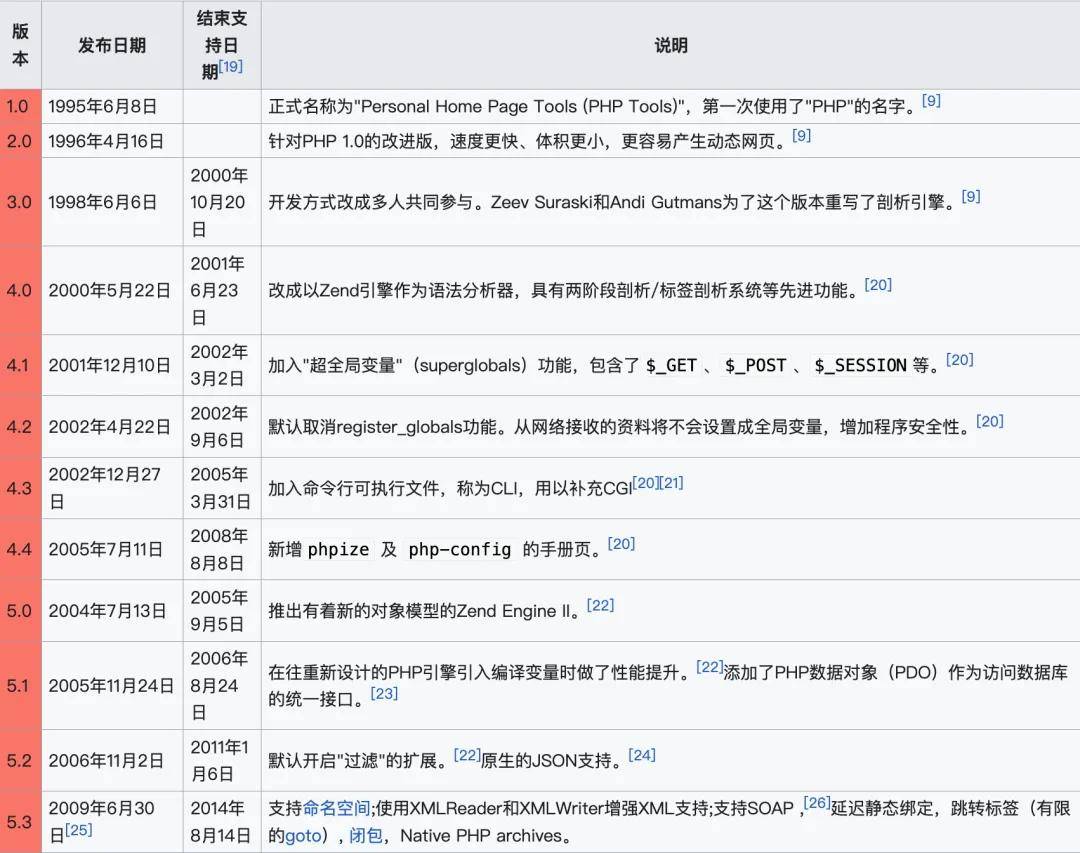The height and width of the screenshot is (853, 1080).
Task: Open citation [20] in version 4.3 row
Action: tap(645, 482)
